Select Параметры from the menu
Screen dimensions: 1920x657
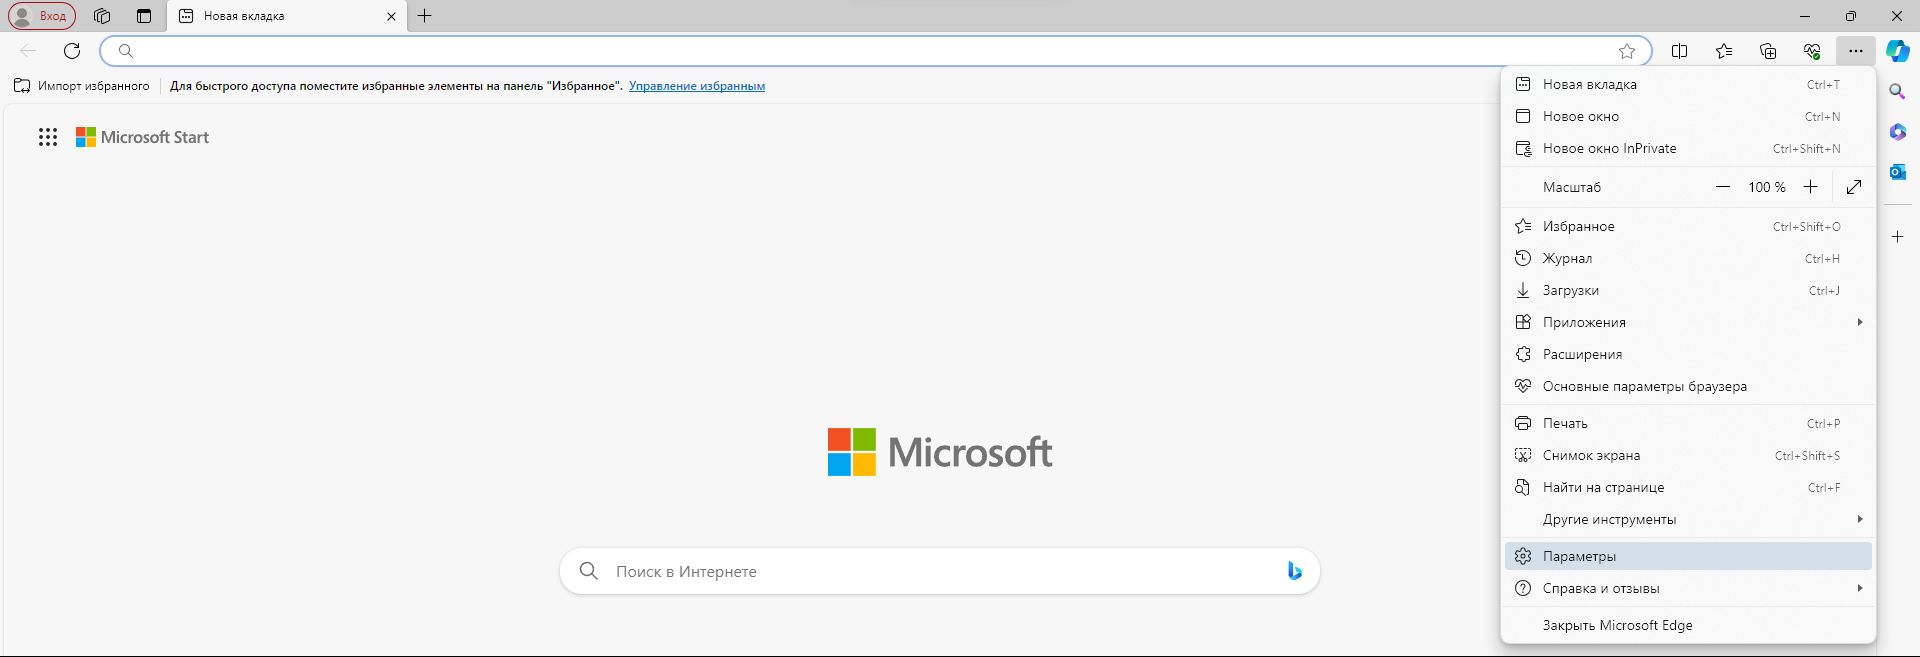[1580, 556]
